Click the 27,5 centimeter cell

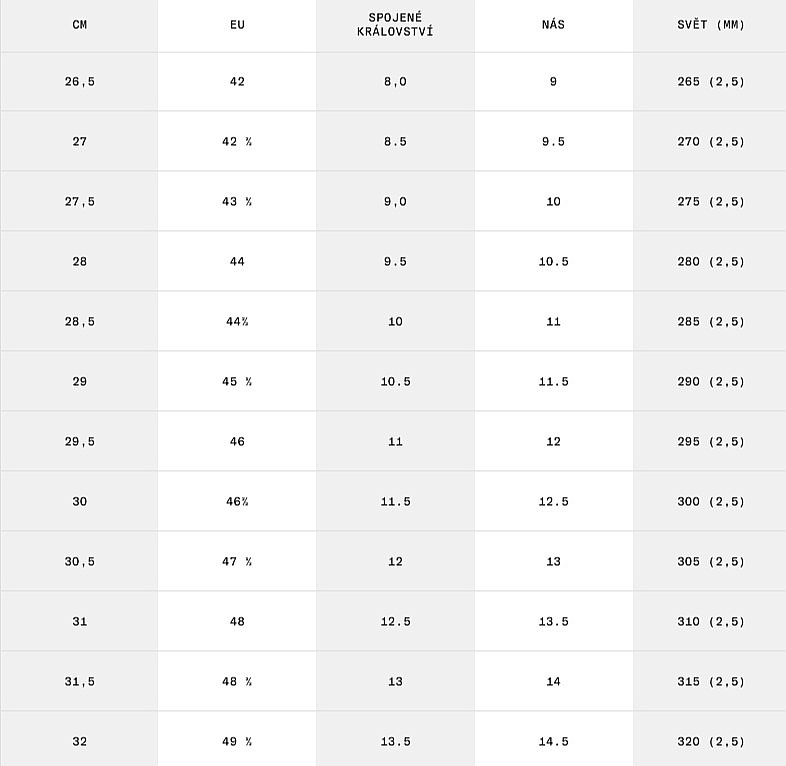click(x=79, y=202)
